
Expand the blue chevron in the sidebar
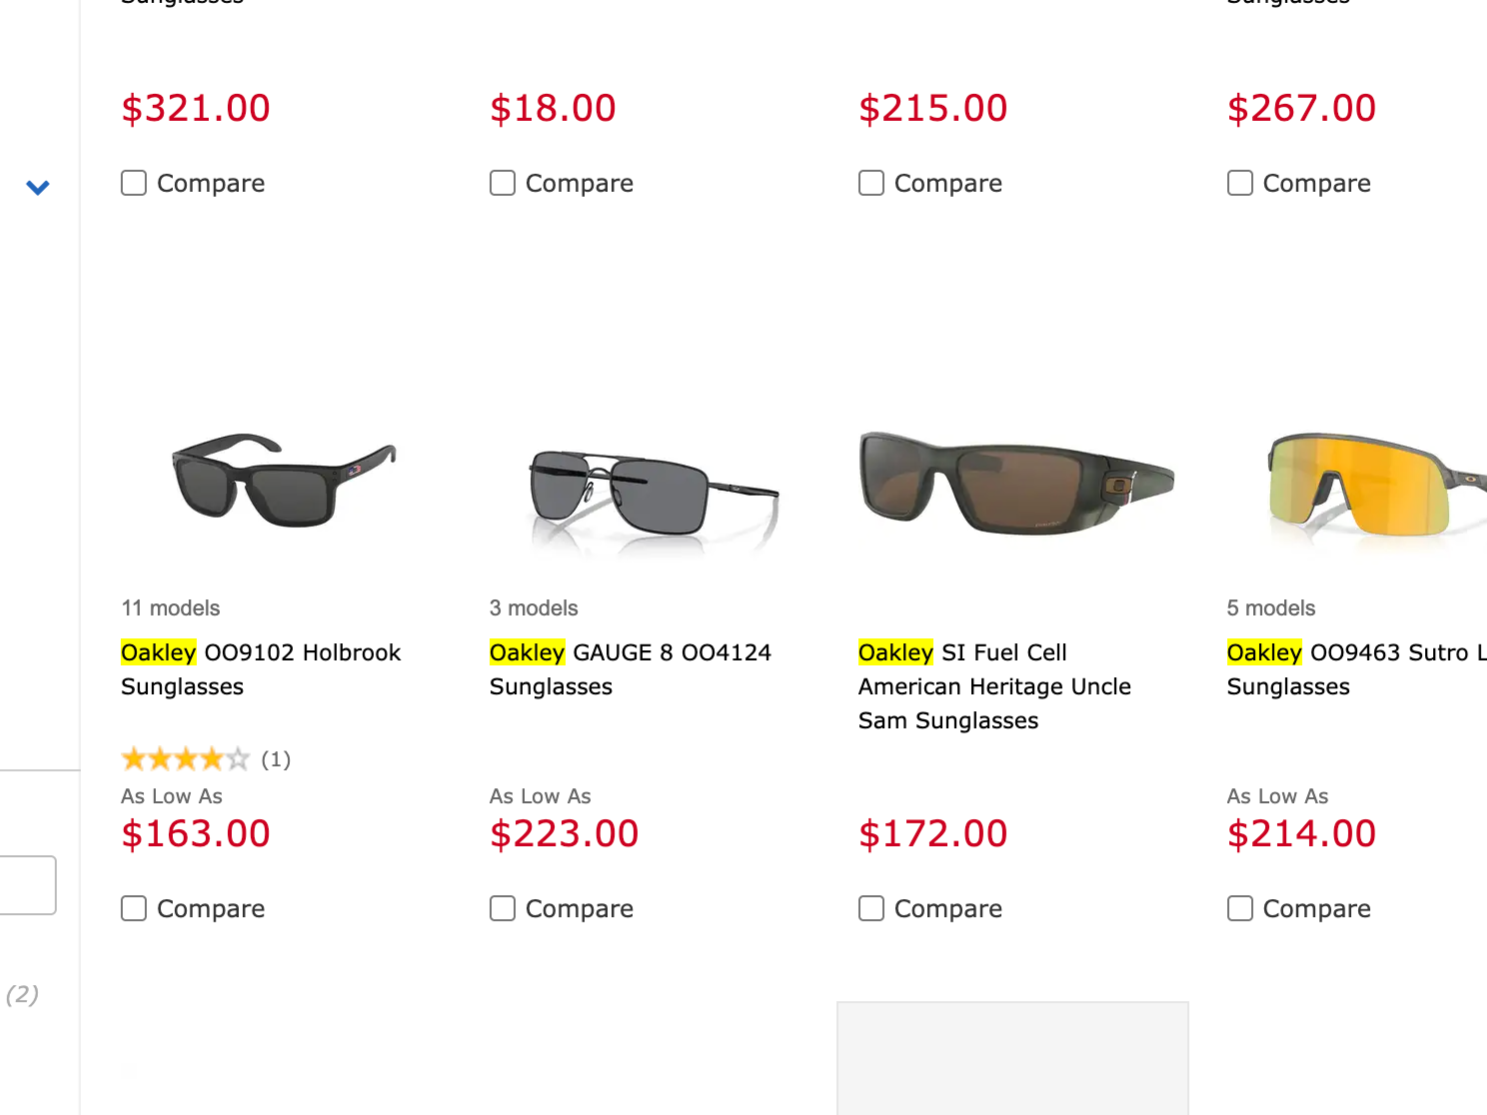click(x=38, y=187)
